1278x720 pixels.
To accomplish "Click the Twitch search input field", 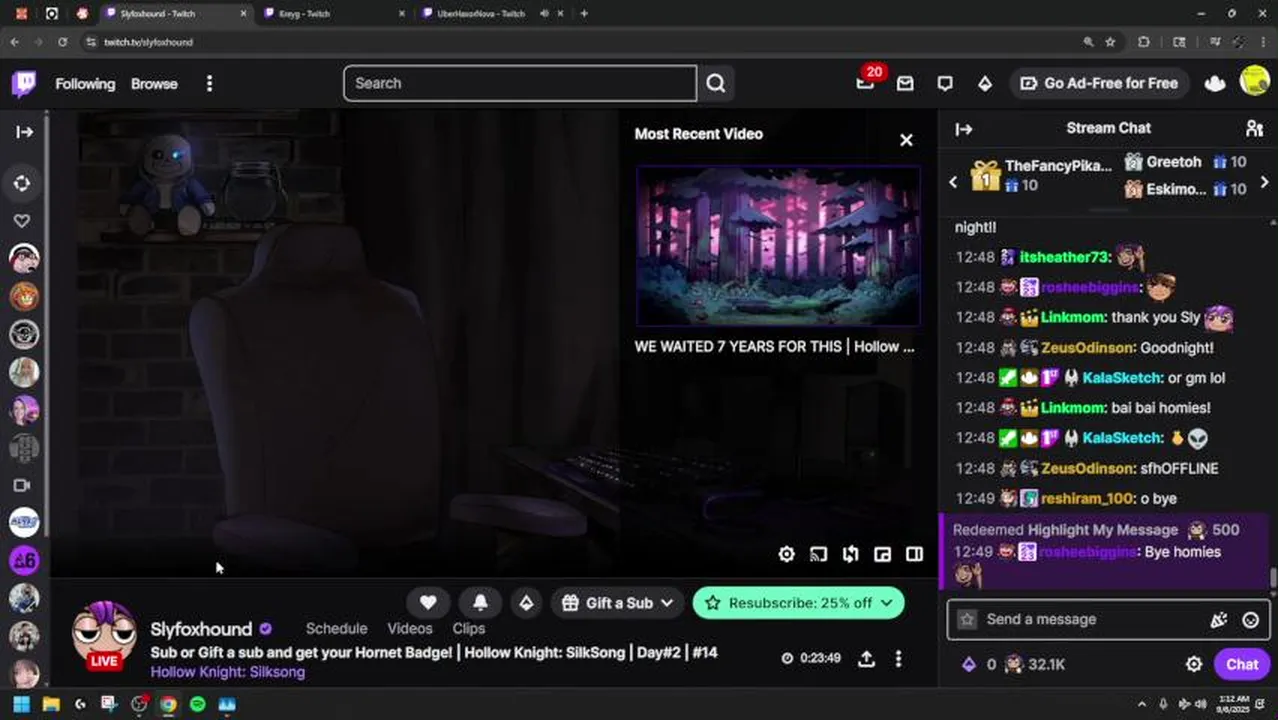I will [x=520, y=83].
